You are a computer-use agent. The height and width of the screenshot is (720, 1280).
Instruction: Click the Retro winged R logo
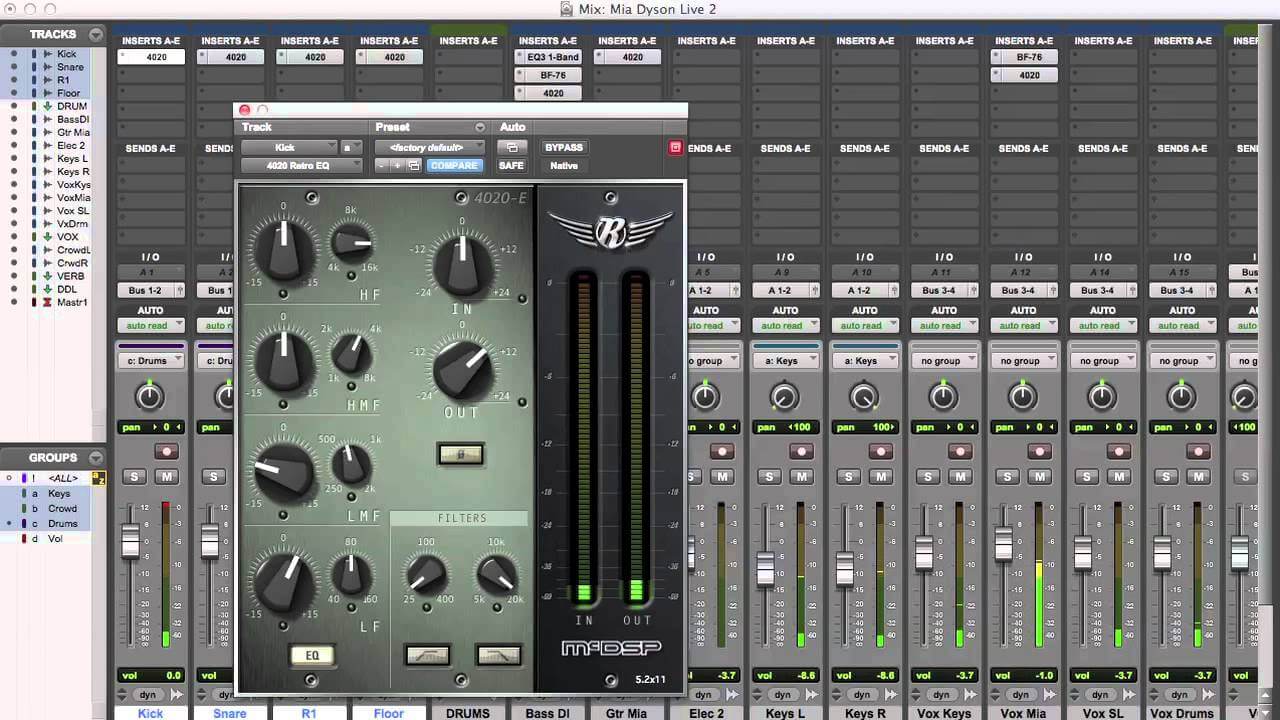(610, 230)
